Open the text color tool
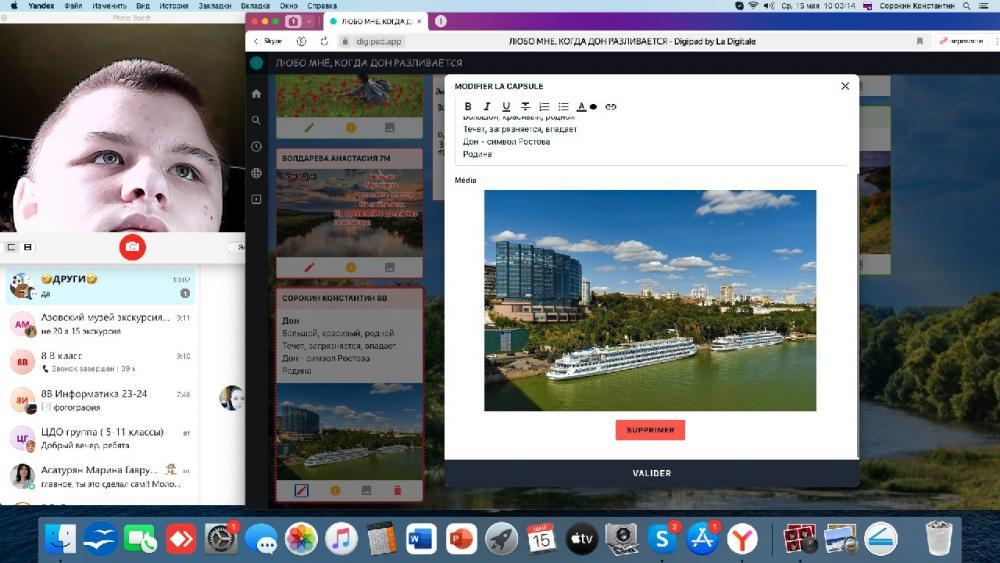The height and width of the screenshot is (563, 1000). coord(581,106)
